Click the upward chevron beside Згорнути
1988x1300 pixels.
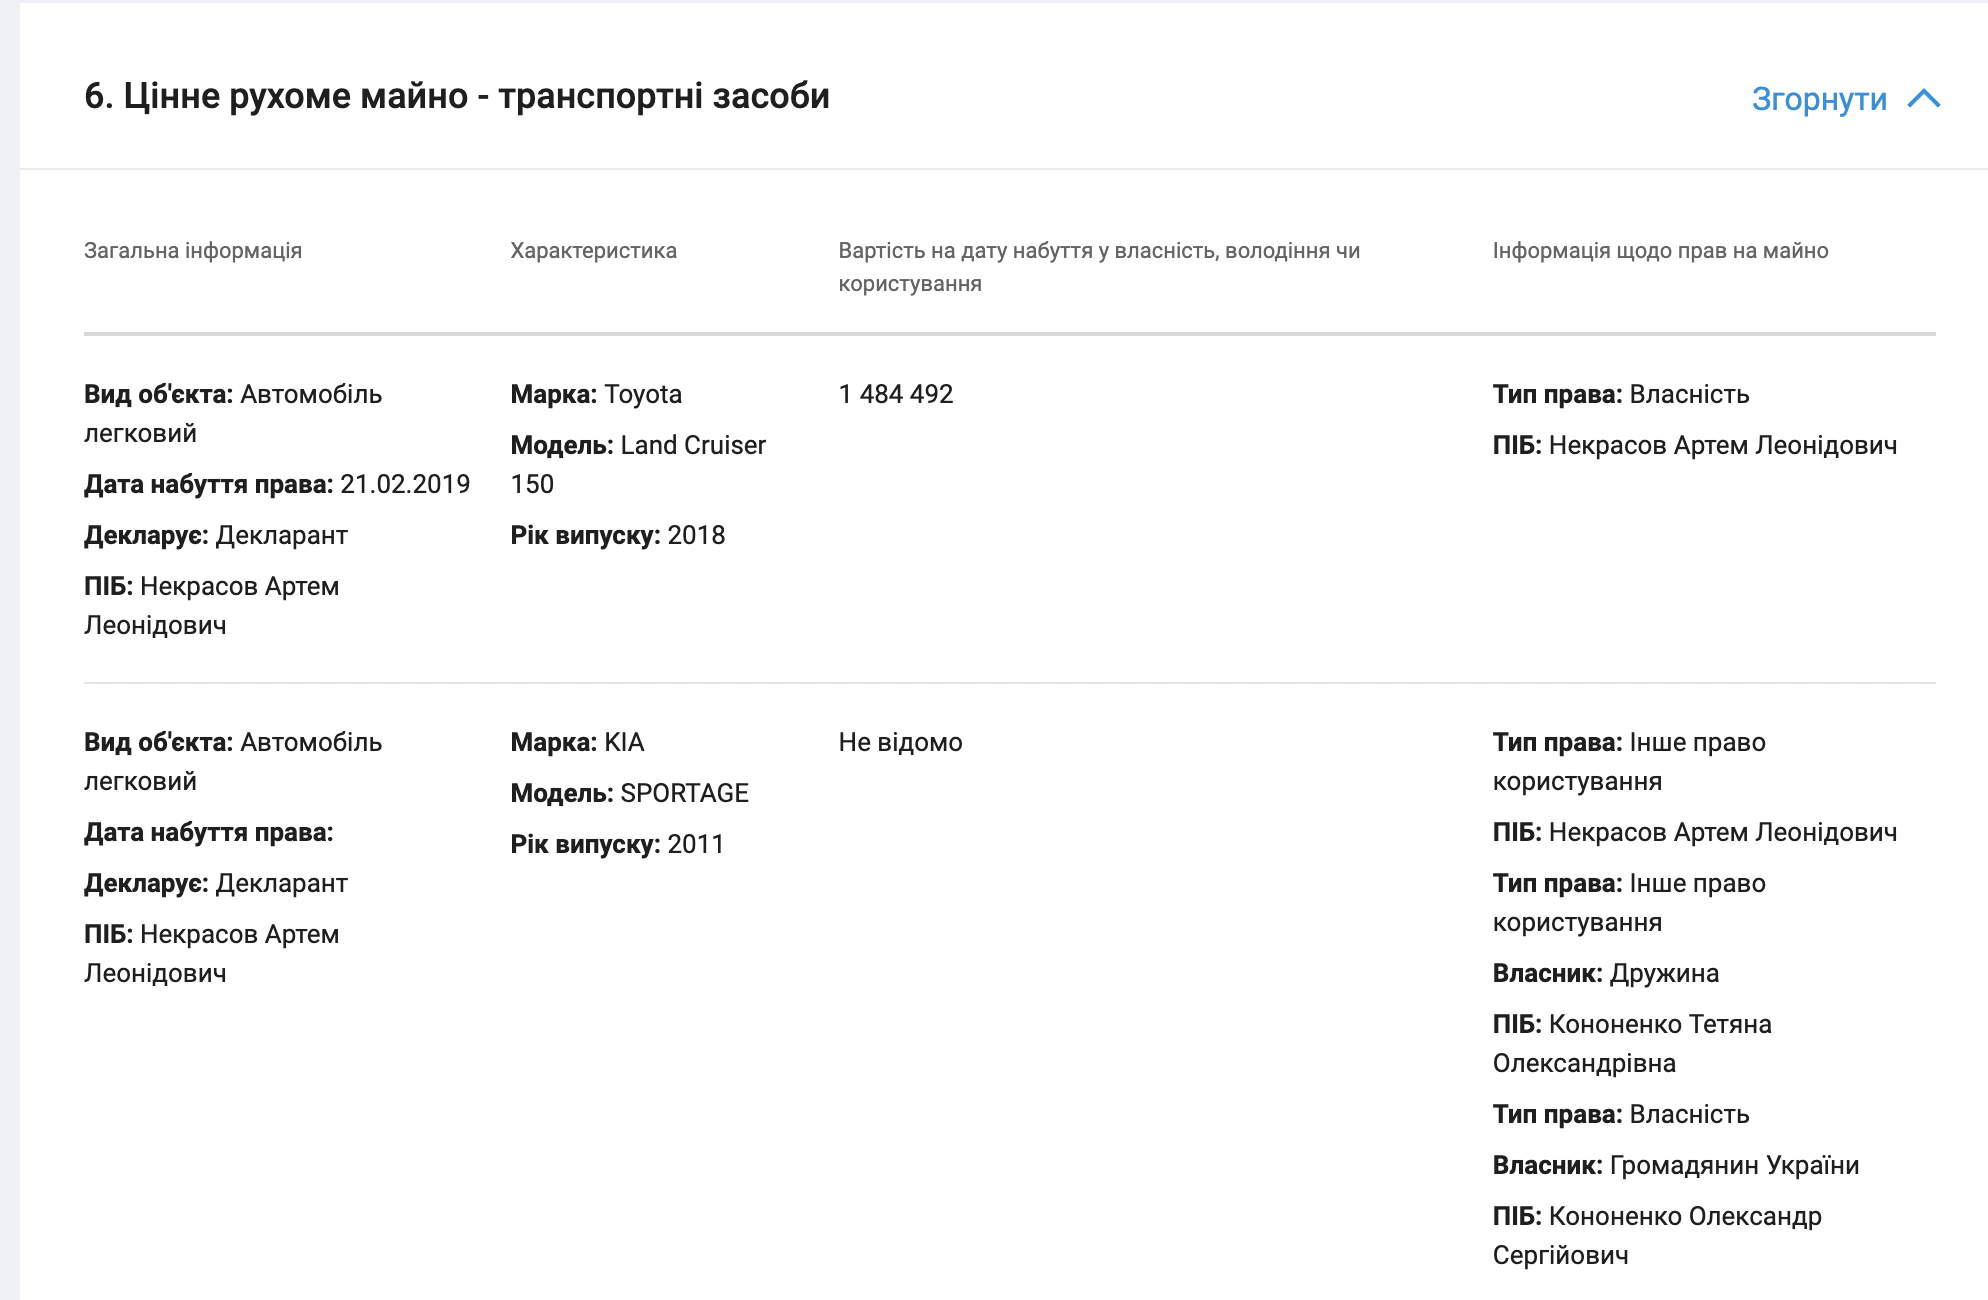(1923, 99)
